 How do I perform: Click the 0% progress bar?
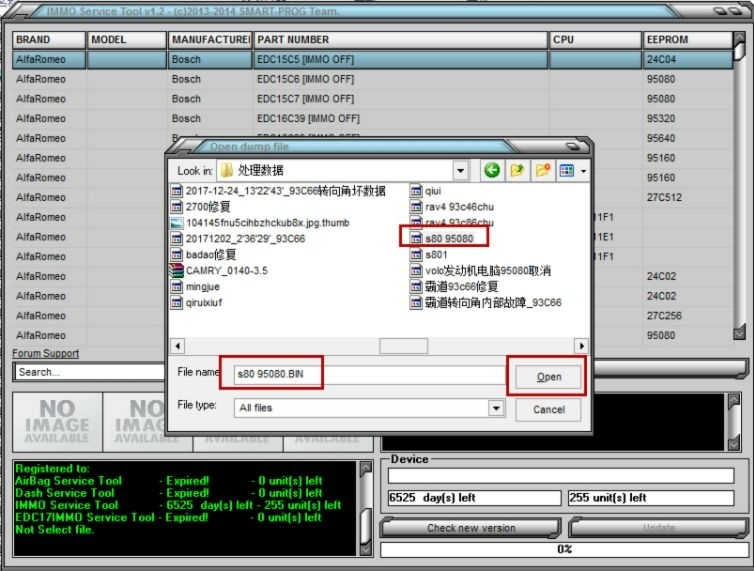(x=564, y=549)
